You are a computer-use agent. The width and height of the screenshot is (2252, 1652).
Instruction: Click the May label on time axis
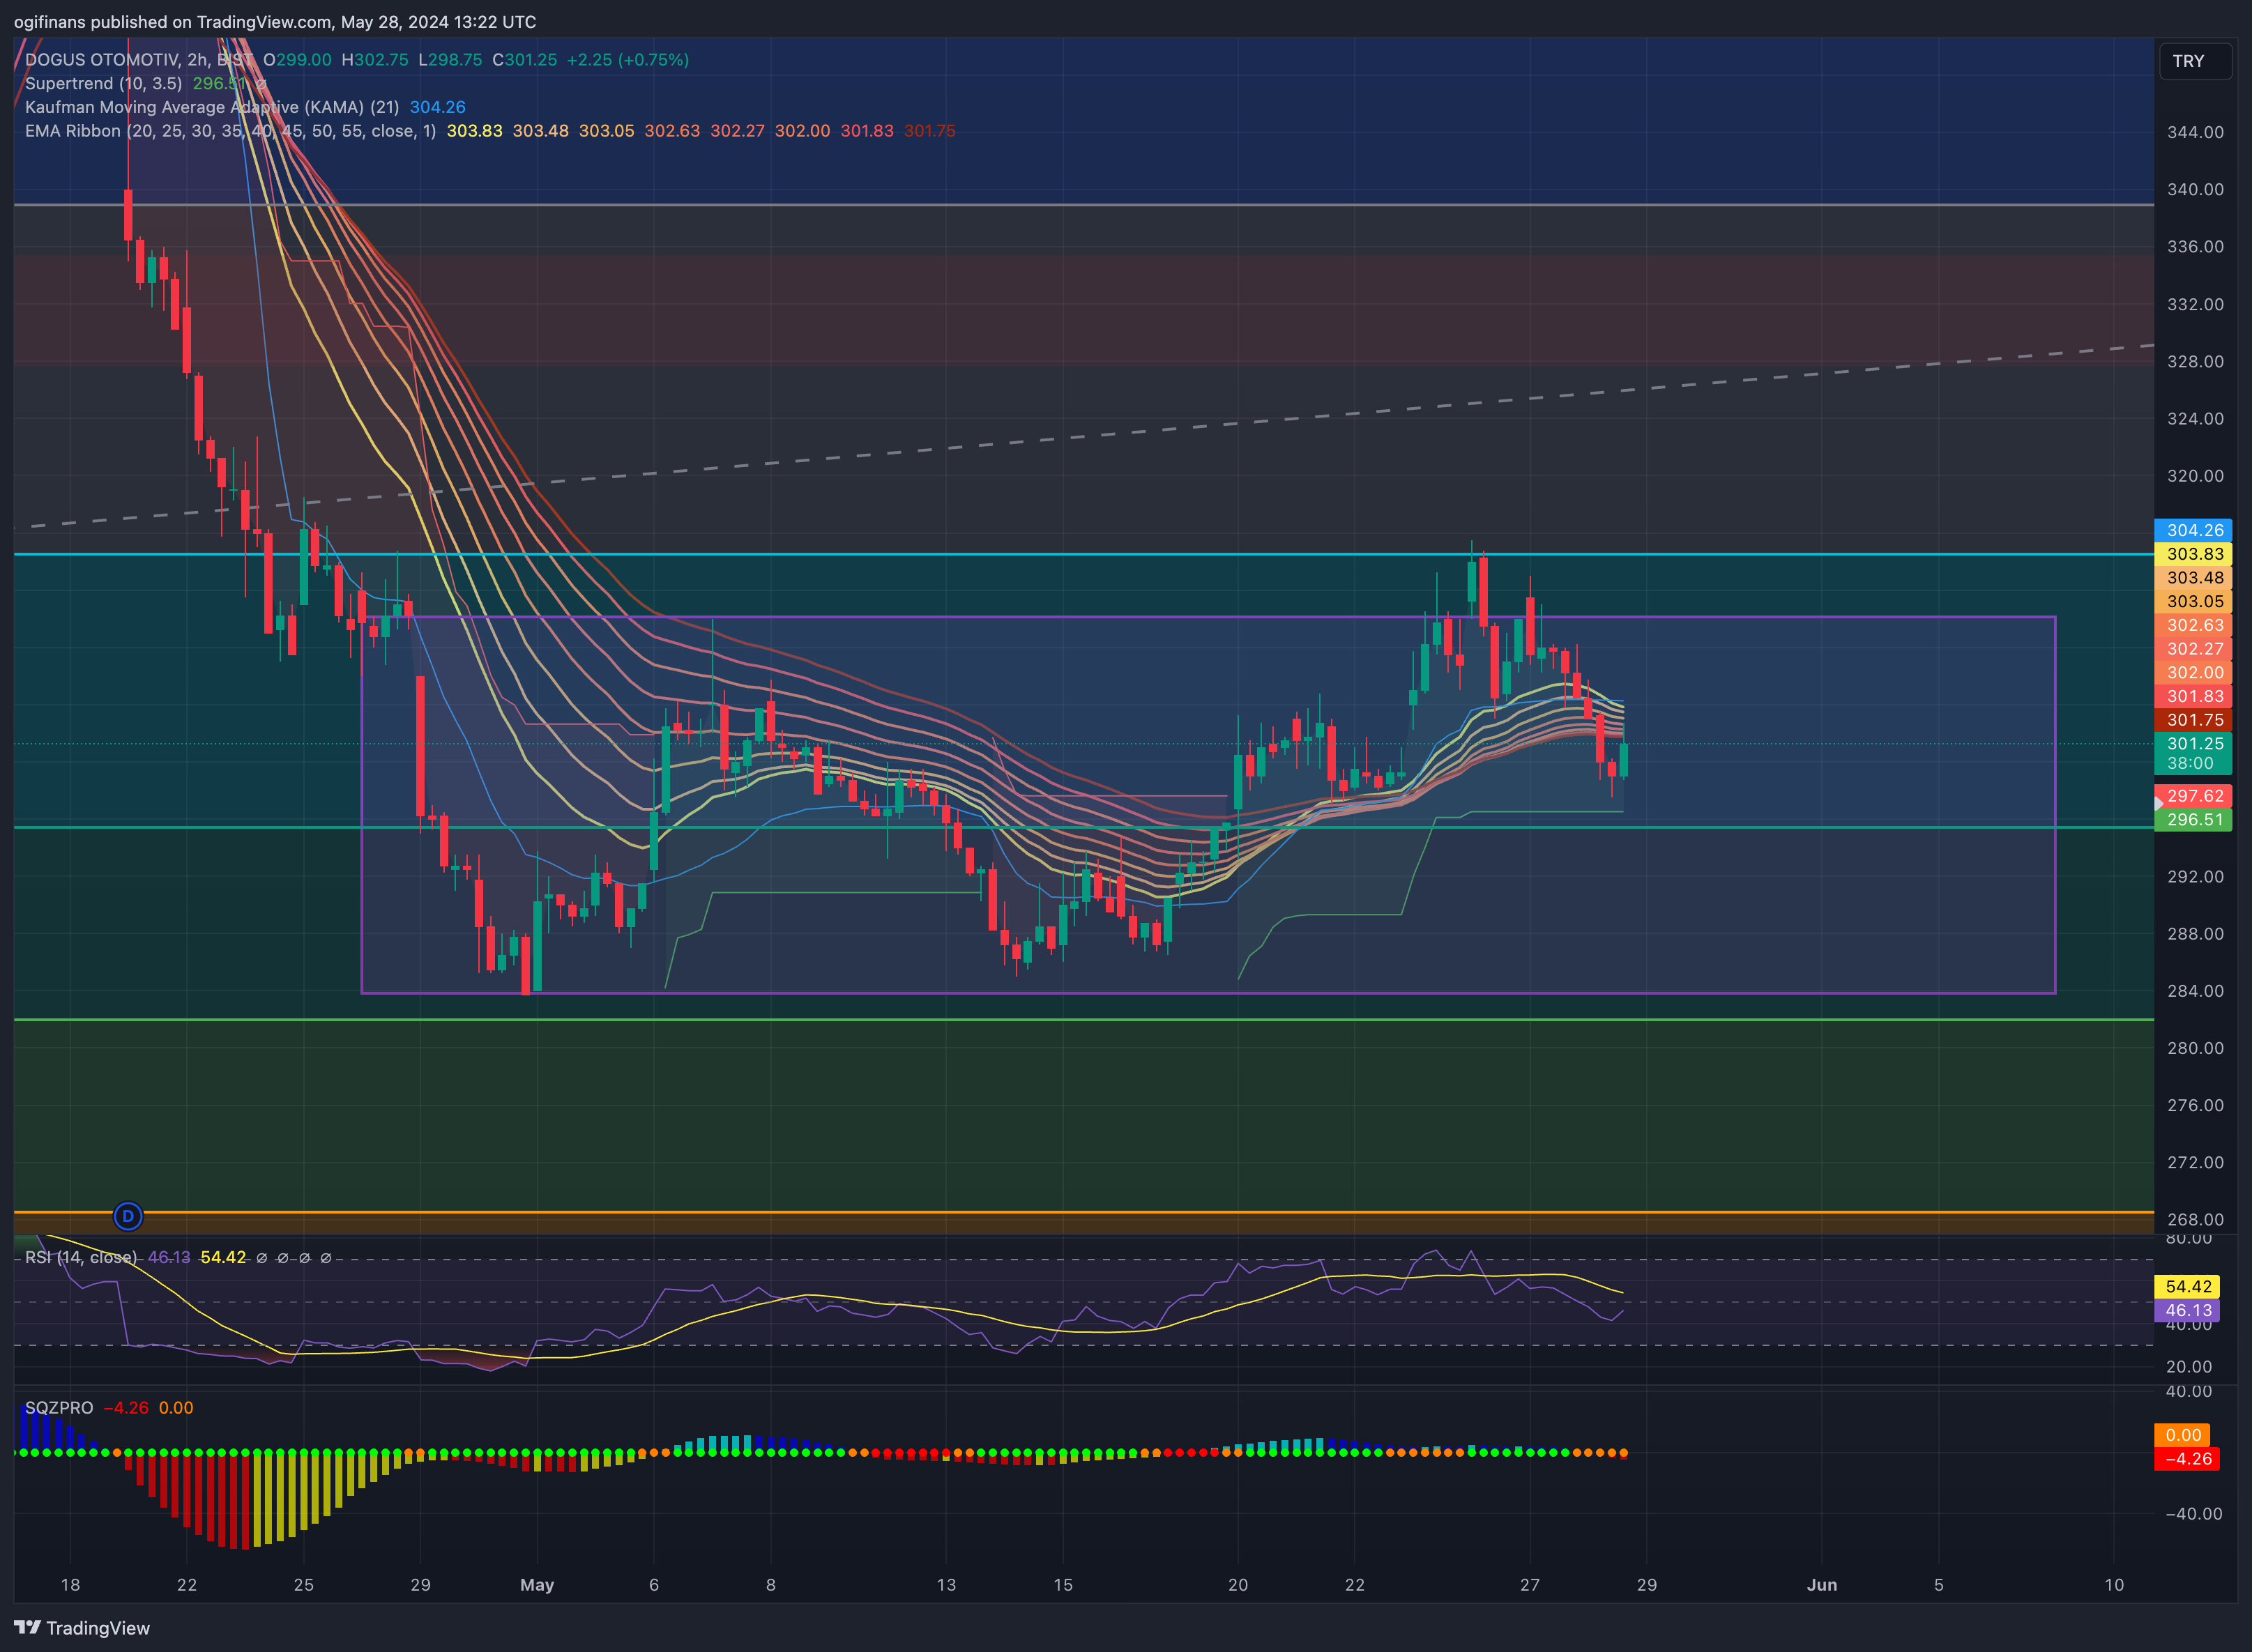pos(537,1585)
